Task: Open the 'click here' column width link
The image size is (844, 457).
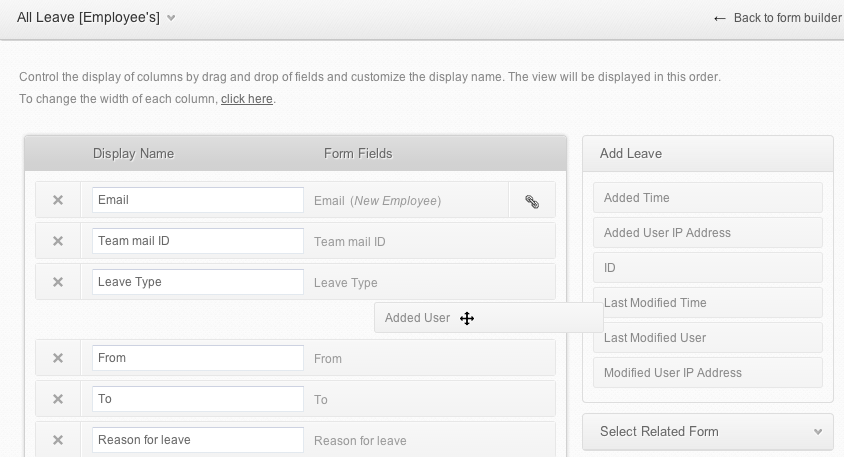Action: (246, 99)
